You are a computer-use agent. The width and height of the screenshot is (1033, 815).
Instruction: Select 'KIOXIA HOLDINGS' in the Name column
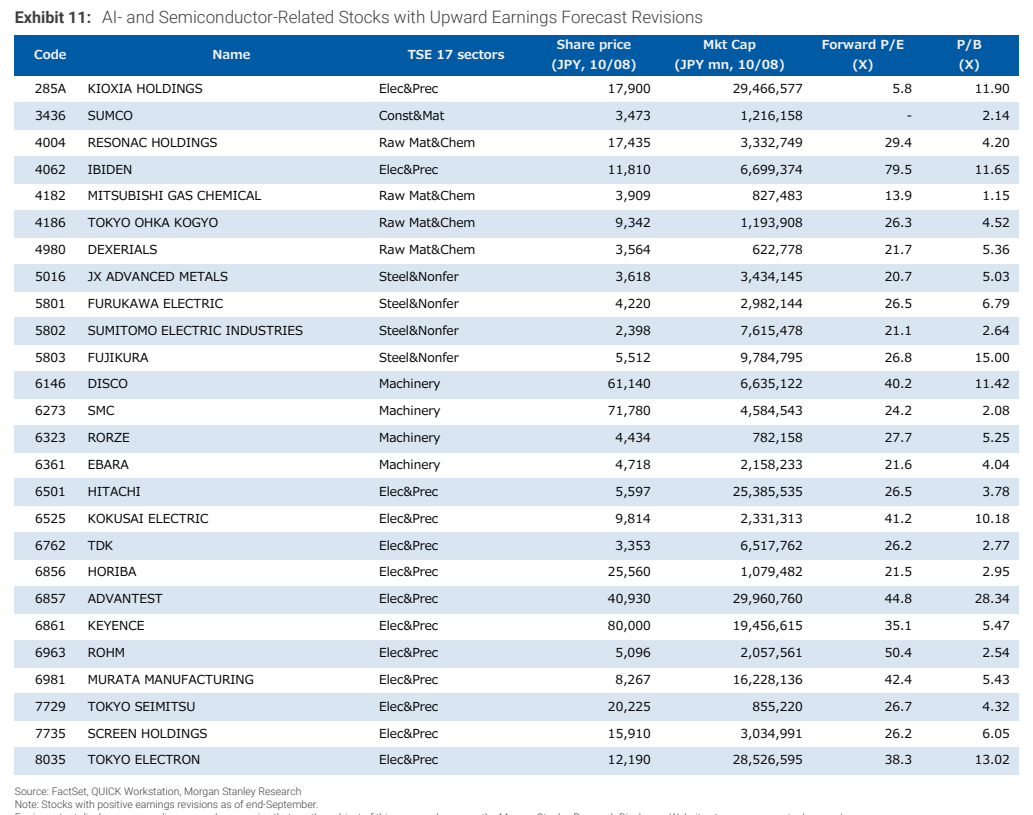[145, 89]
